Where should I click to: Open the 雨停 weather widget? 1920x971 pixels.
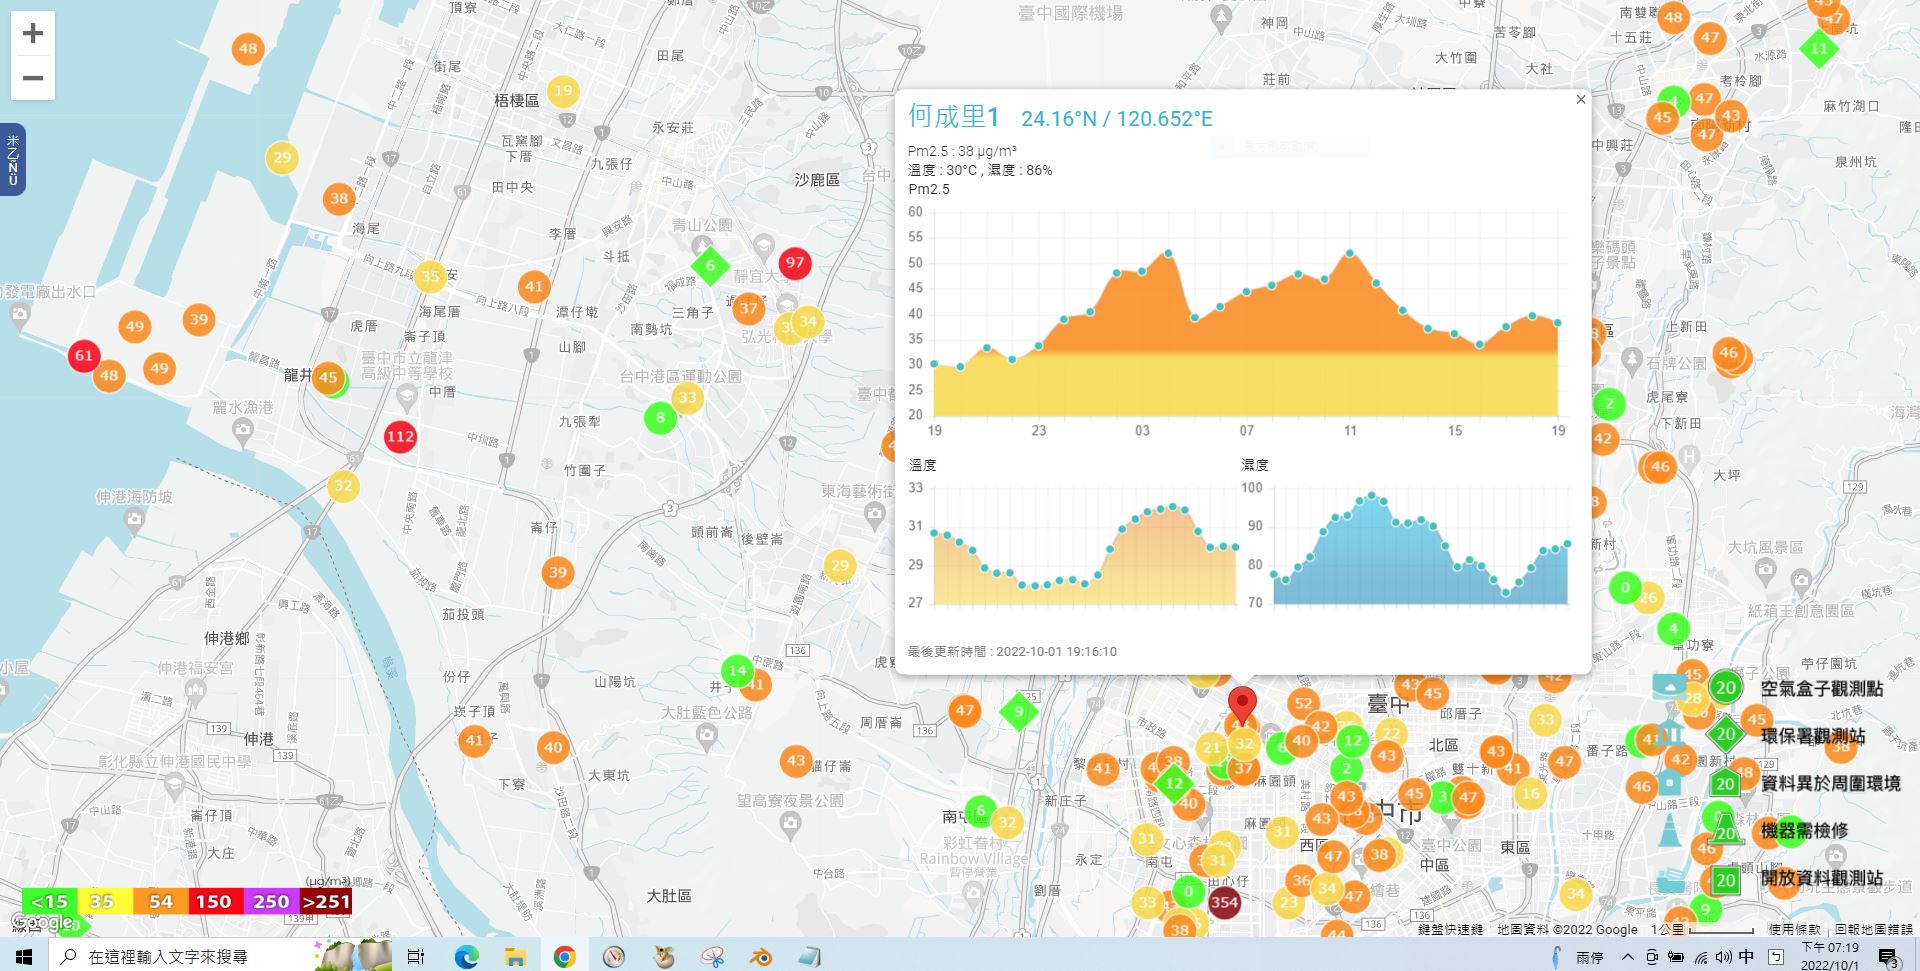1578,957
